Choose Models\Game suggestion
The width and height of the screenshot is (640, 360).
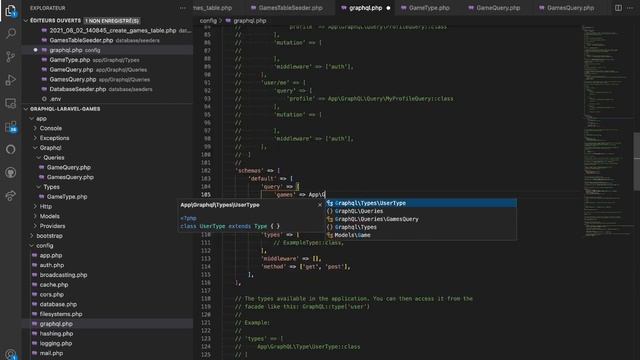421,235
